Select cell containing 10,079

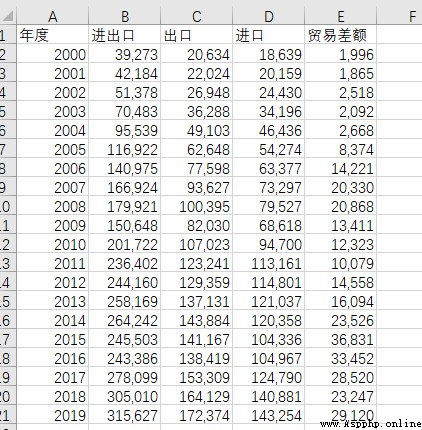[341, 263]
